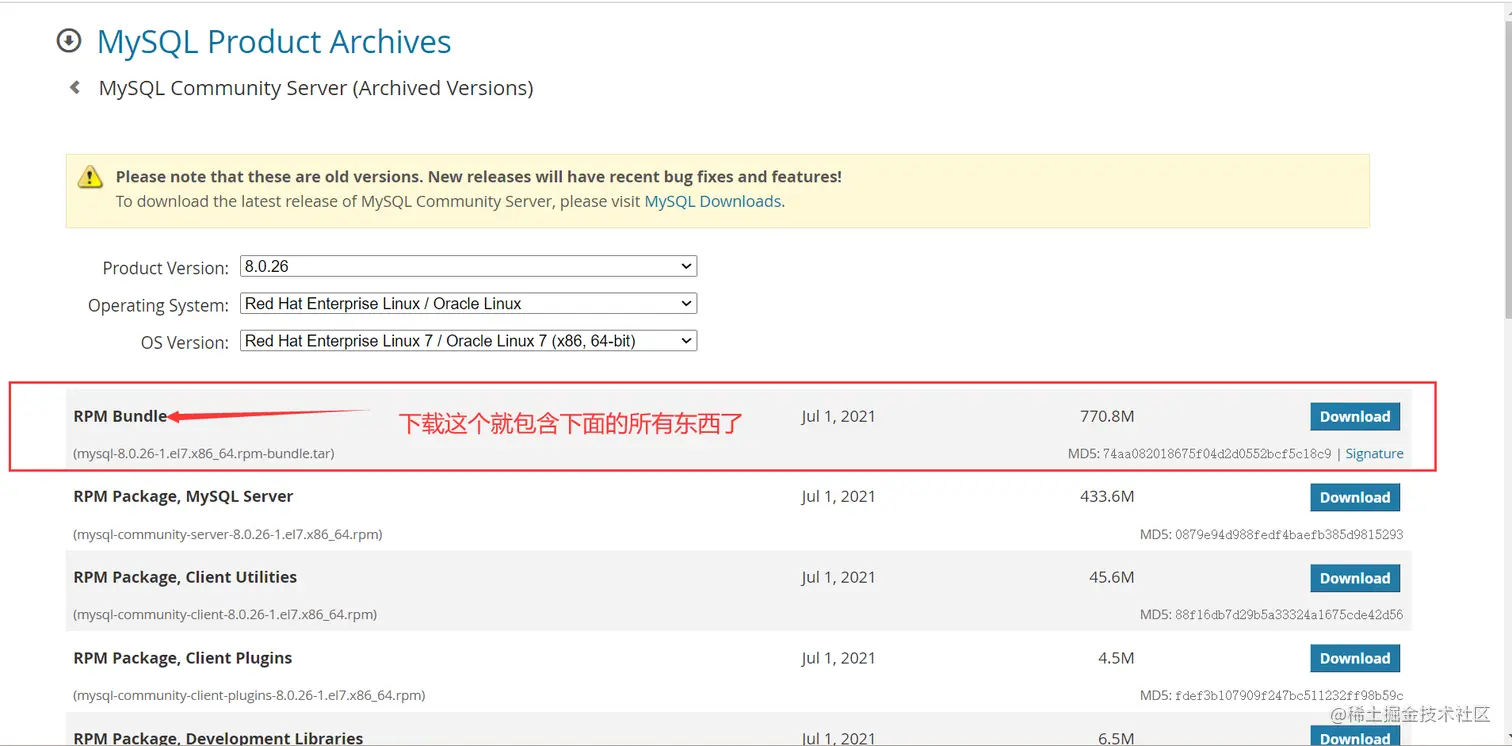Image resolution: width=1512 pixels, height=746 pixels.
Task: Download the RPM Bundle
Action: click(1355, 417)
